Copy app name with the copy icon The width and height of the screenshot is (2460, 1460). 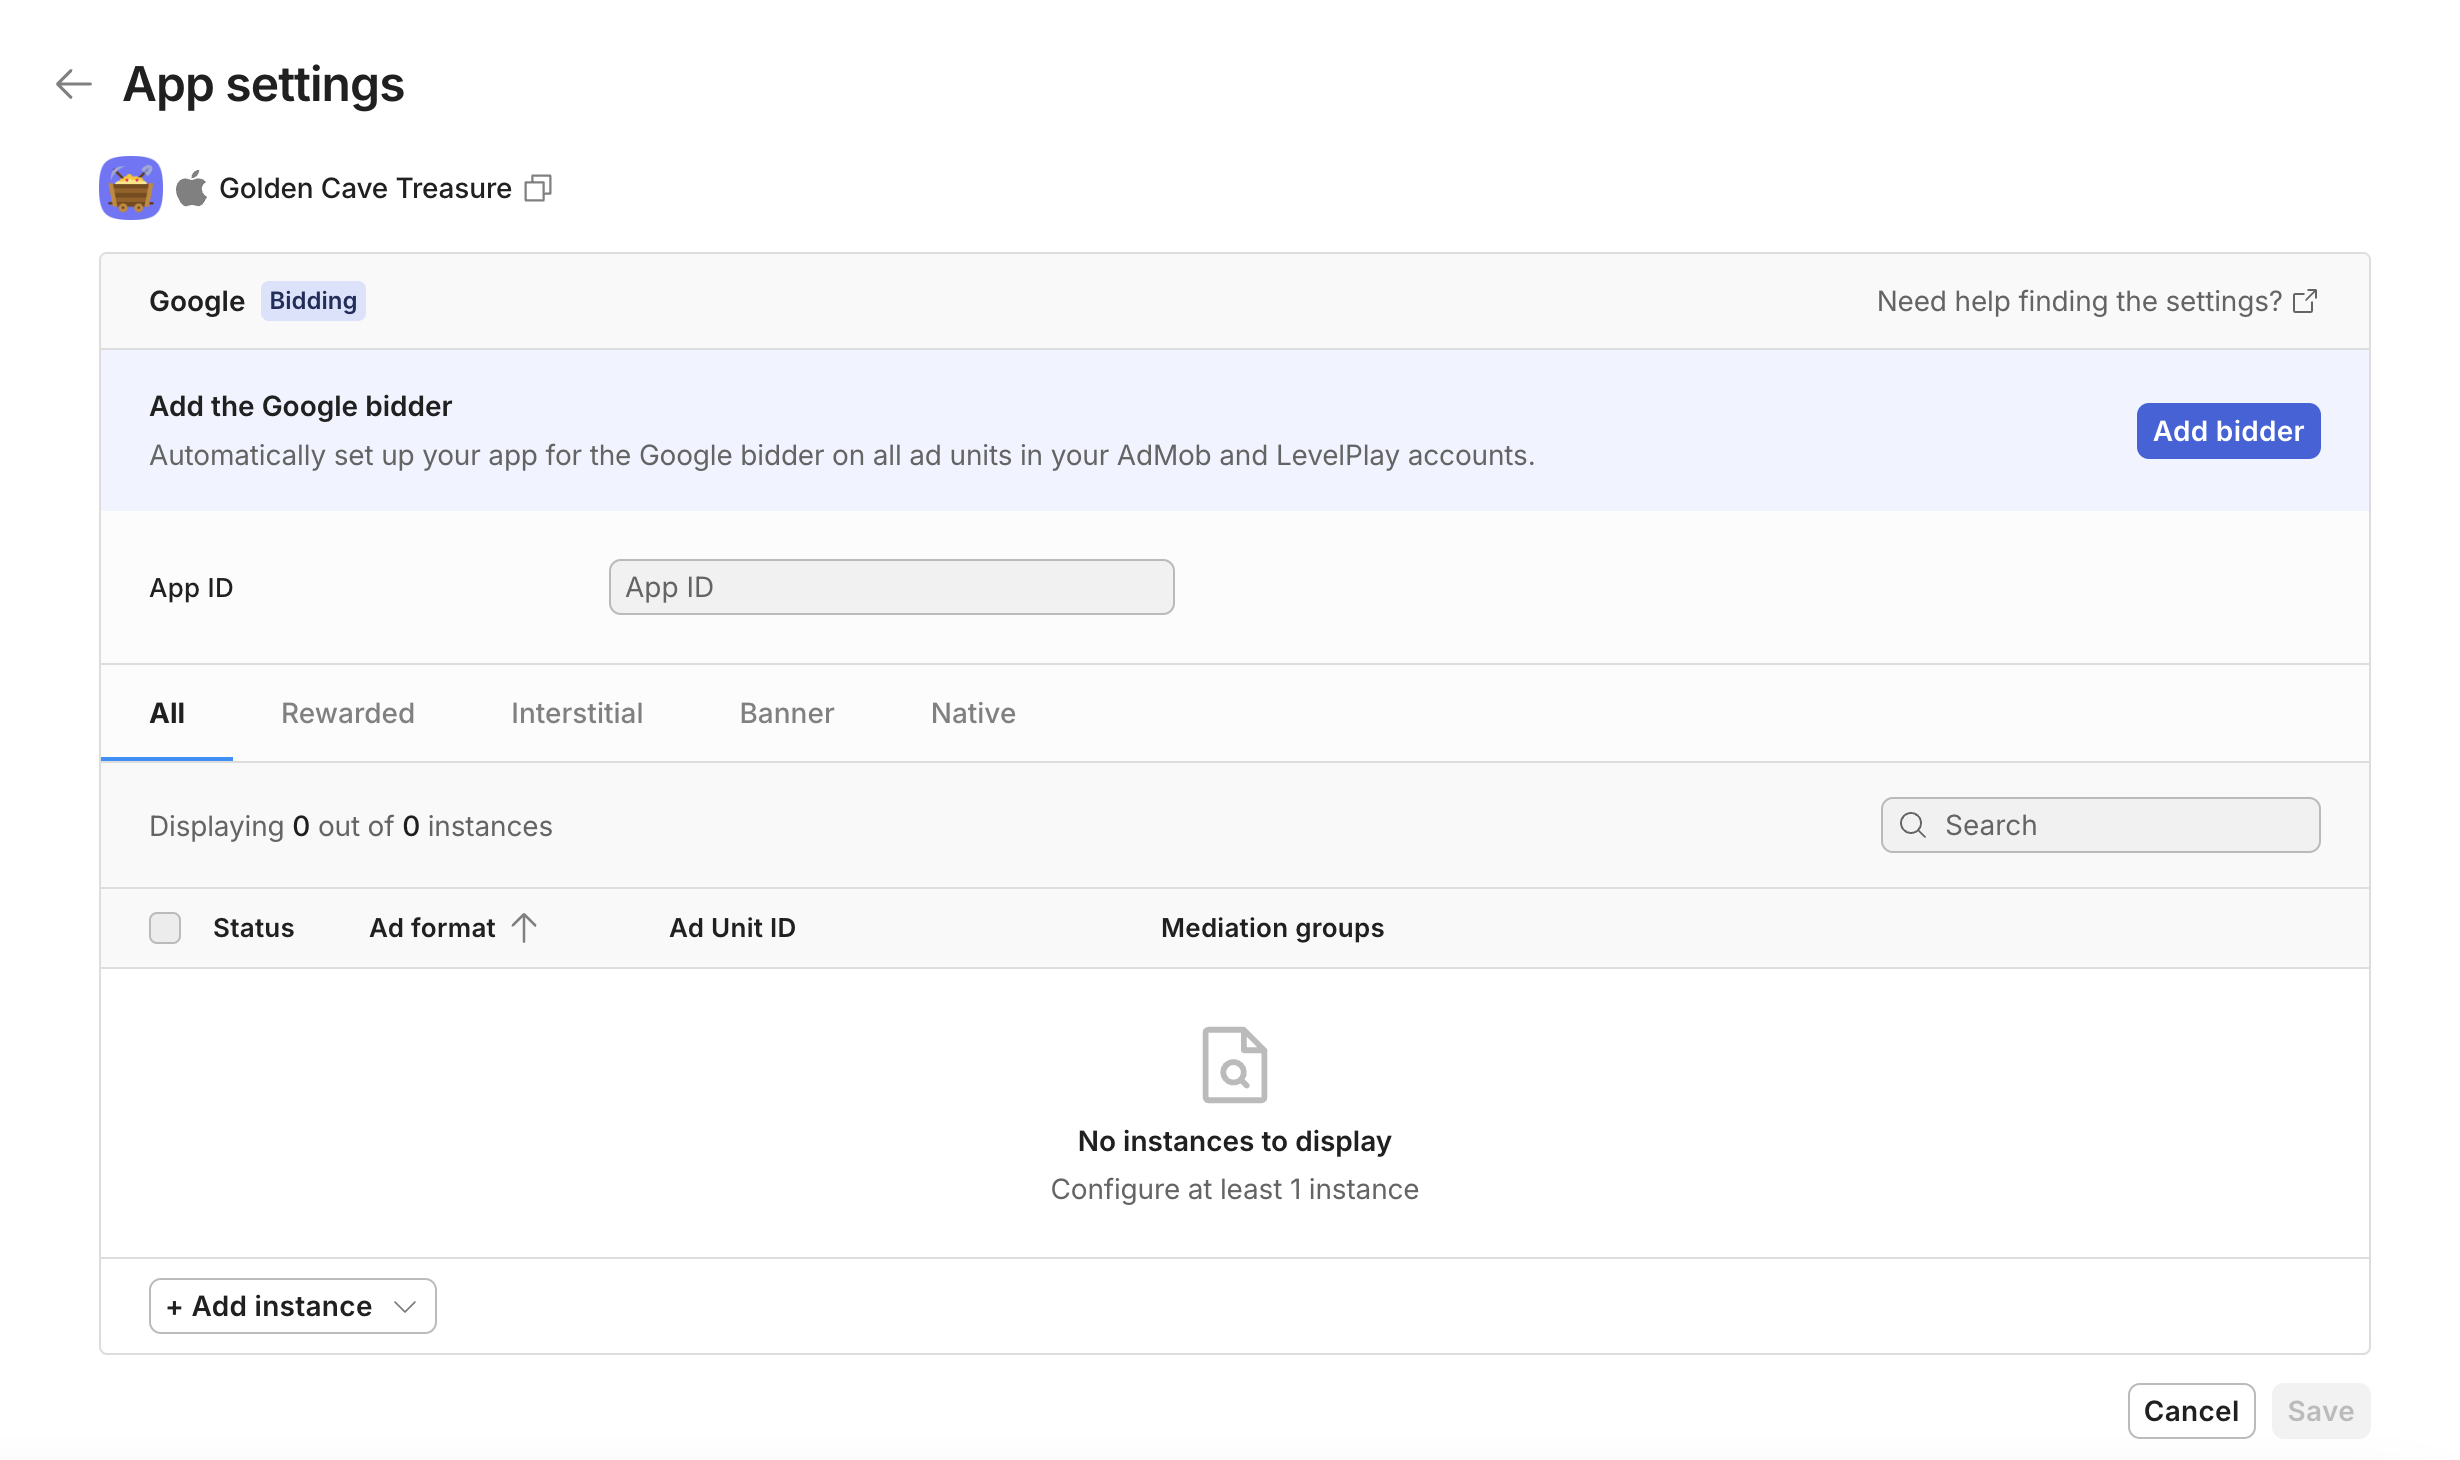coord(538,188)
